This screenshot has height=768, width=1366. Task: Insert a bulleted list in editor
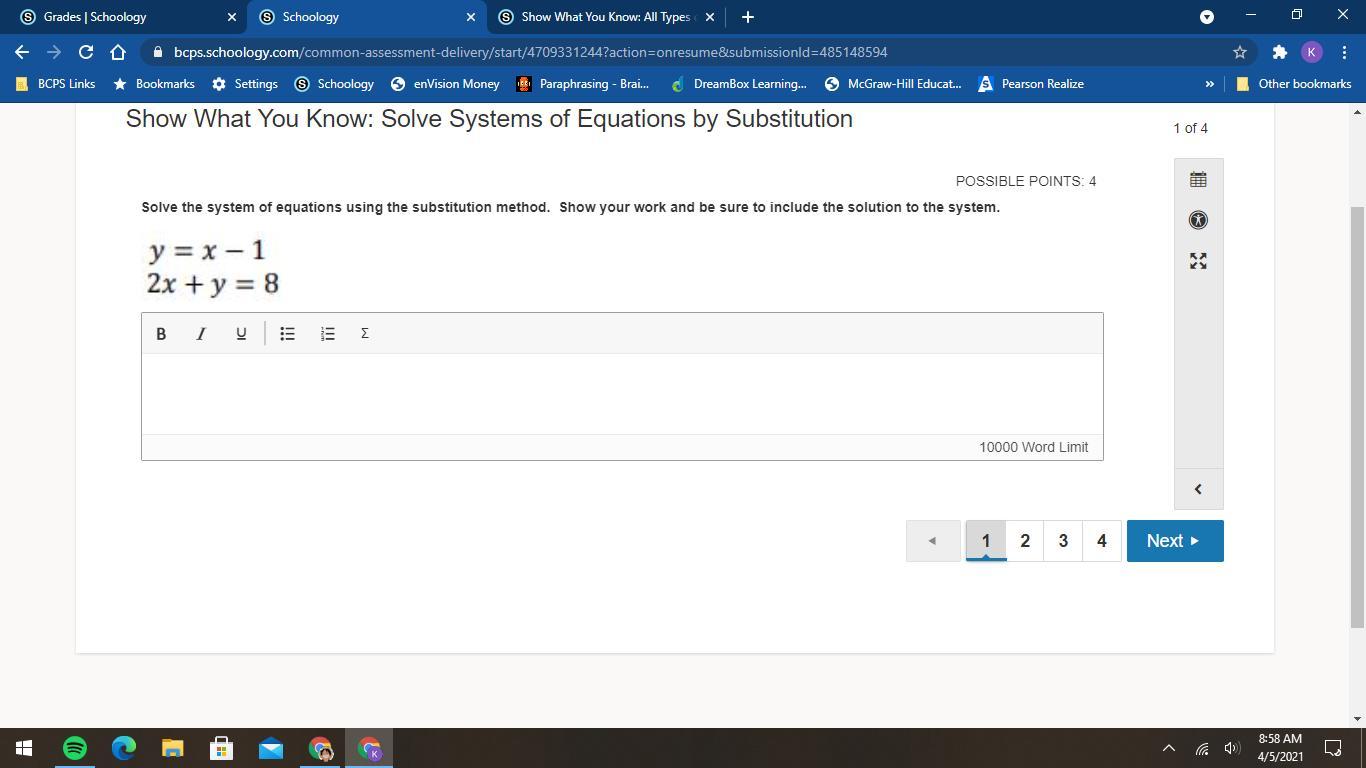pos(287,333)
